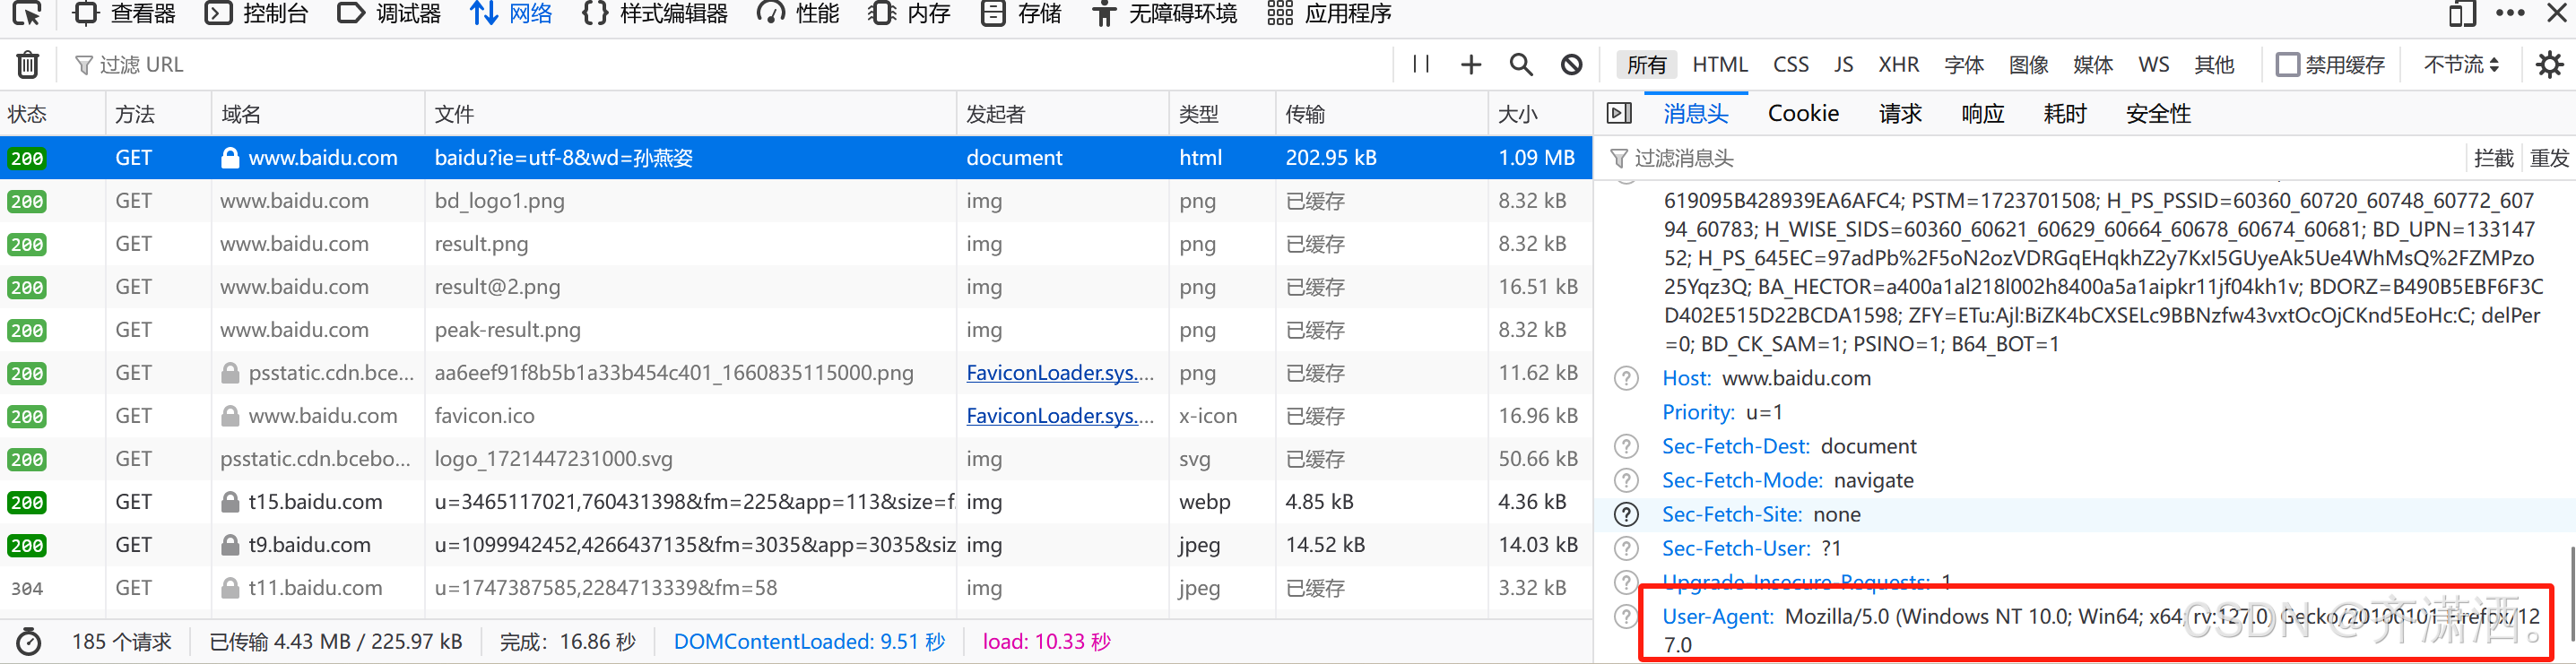Sort by 传输 column header

[x=1381, y=114]
